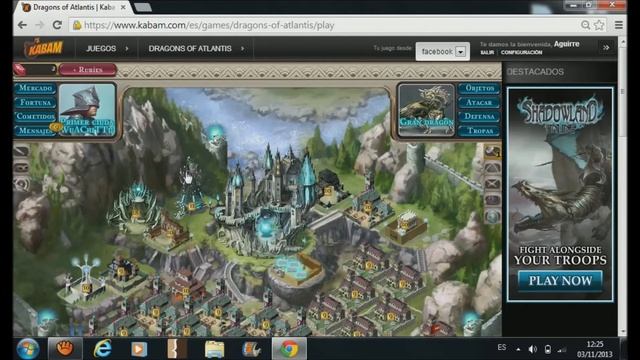Click the crossed-swords marches icon
Viewport: 640px width, 360px height.
tap(492, 184)
